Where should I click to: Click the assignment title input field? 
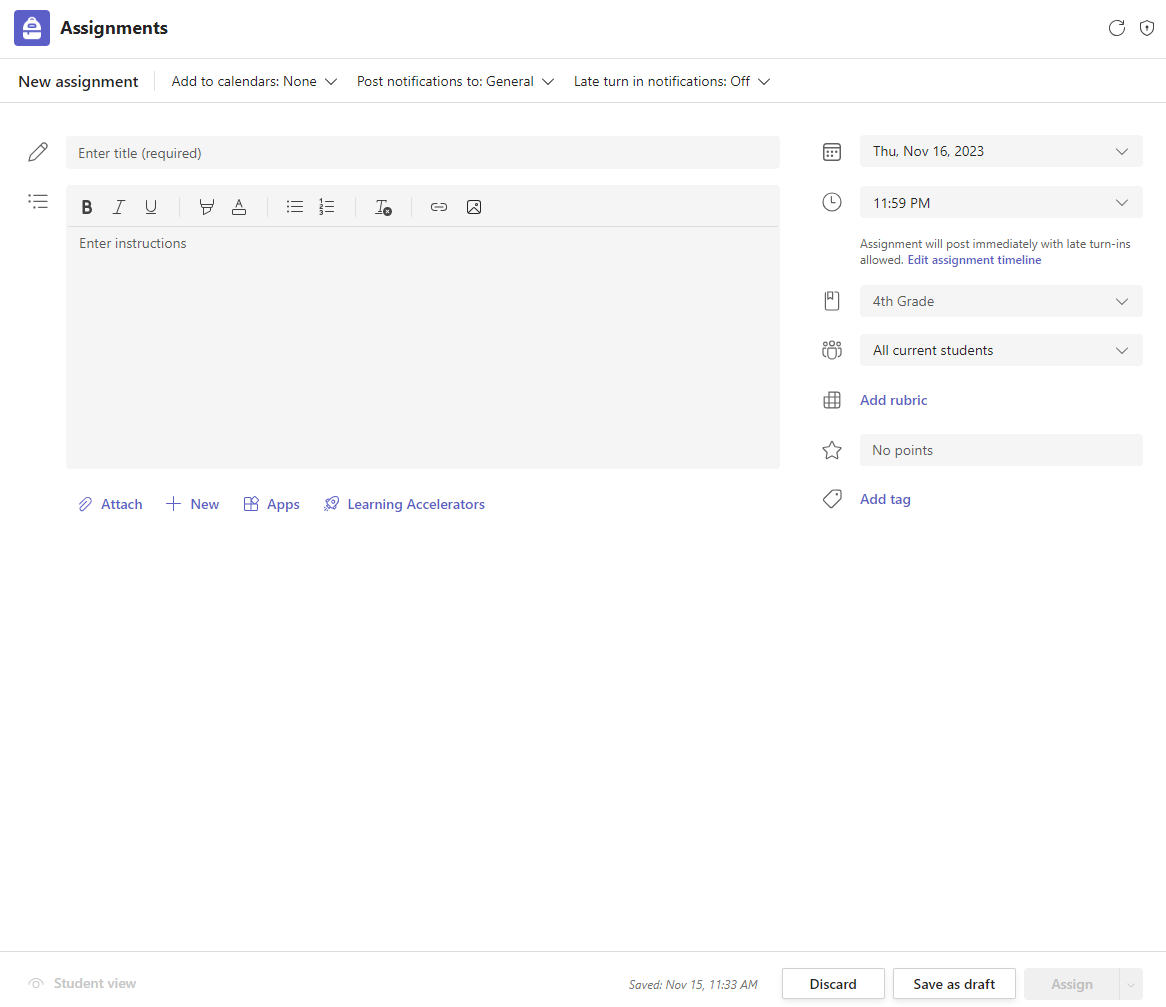tap(422, 153)
